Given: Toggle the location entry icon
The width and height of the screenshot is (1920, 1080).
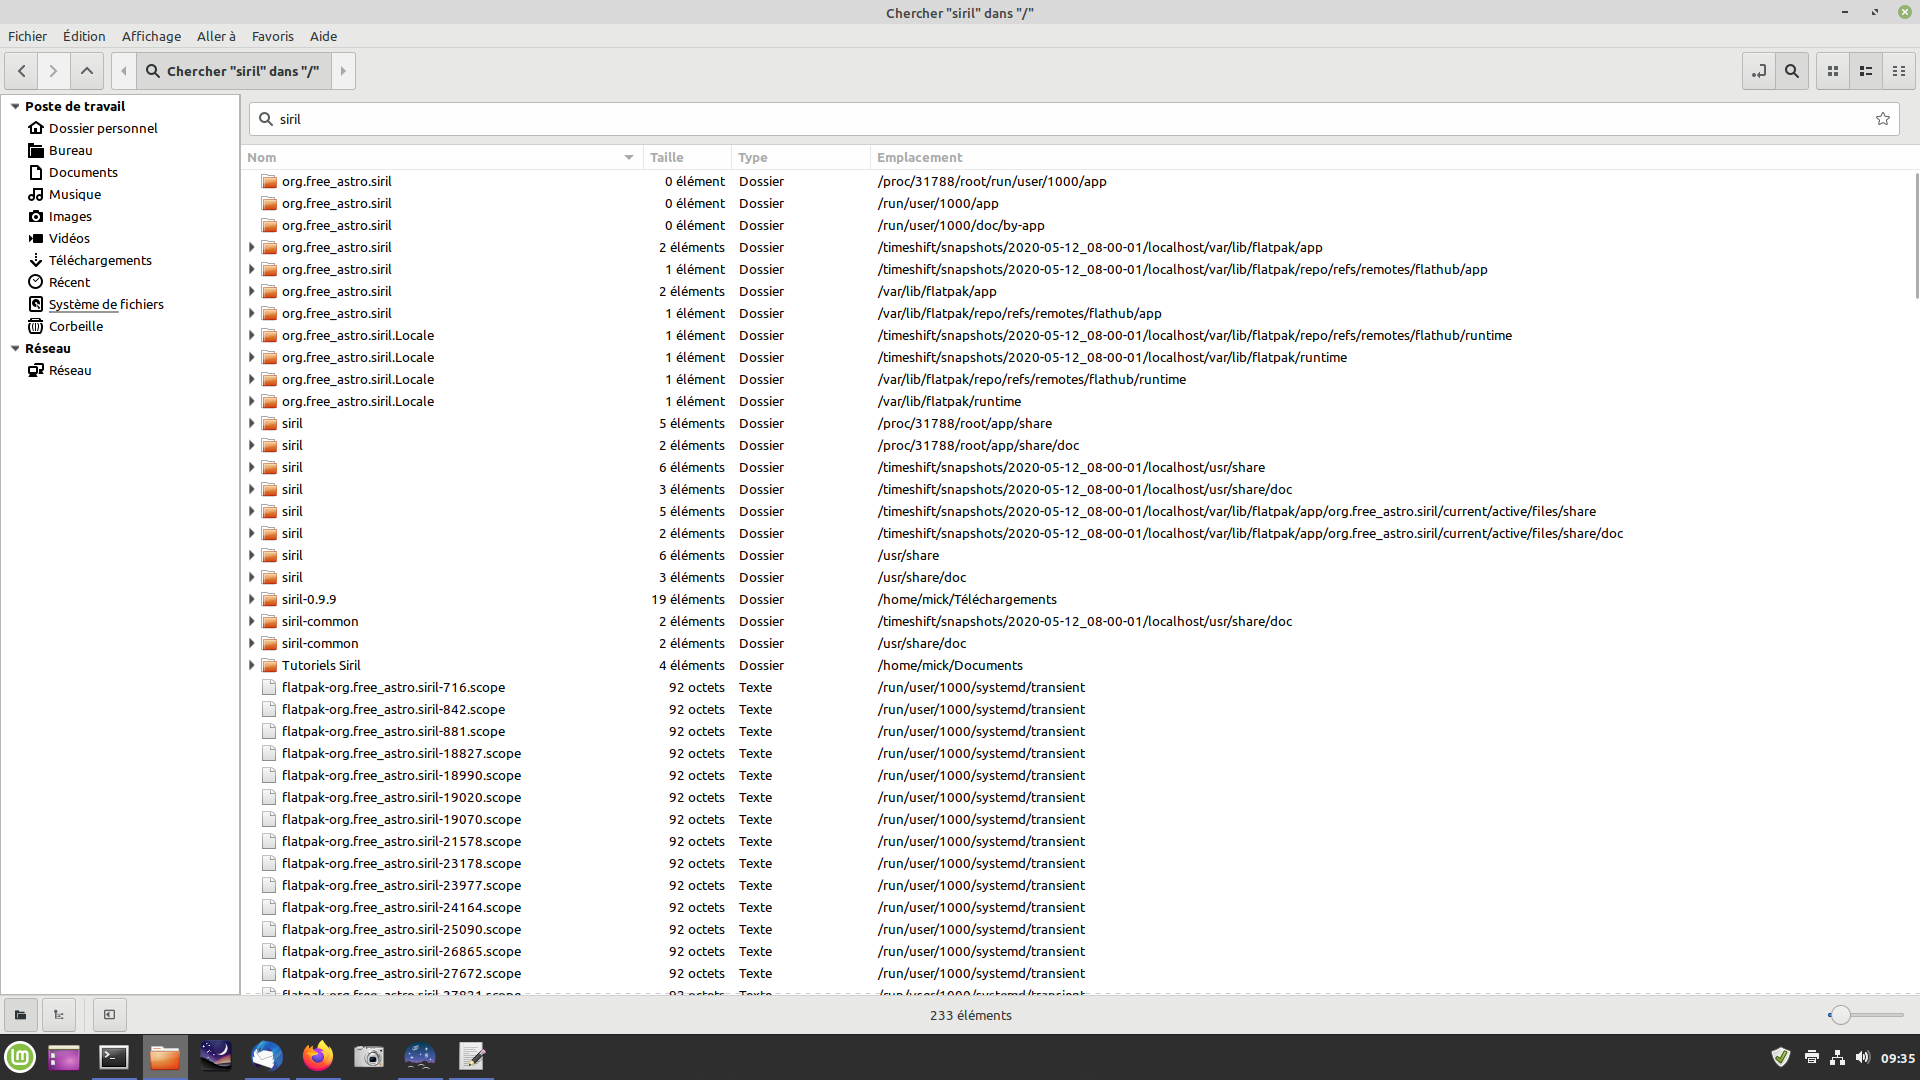Looking at the screenshot, I should click(x=1758, y=71).
